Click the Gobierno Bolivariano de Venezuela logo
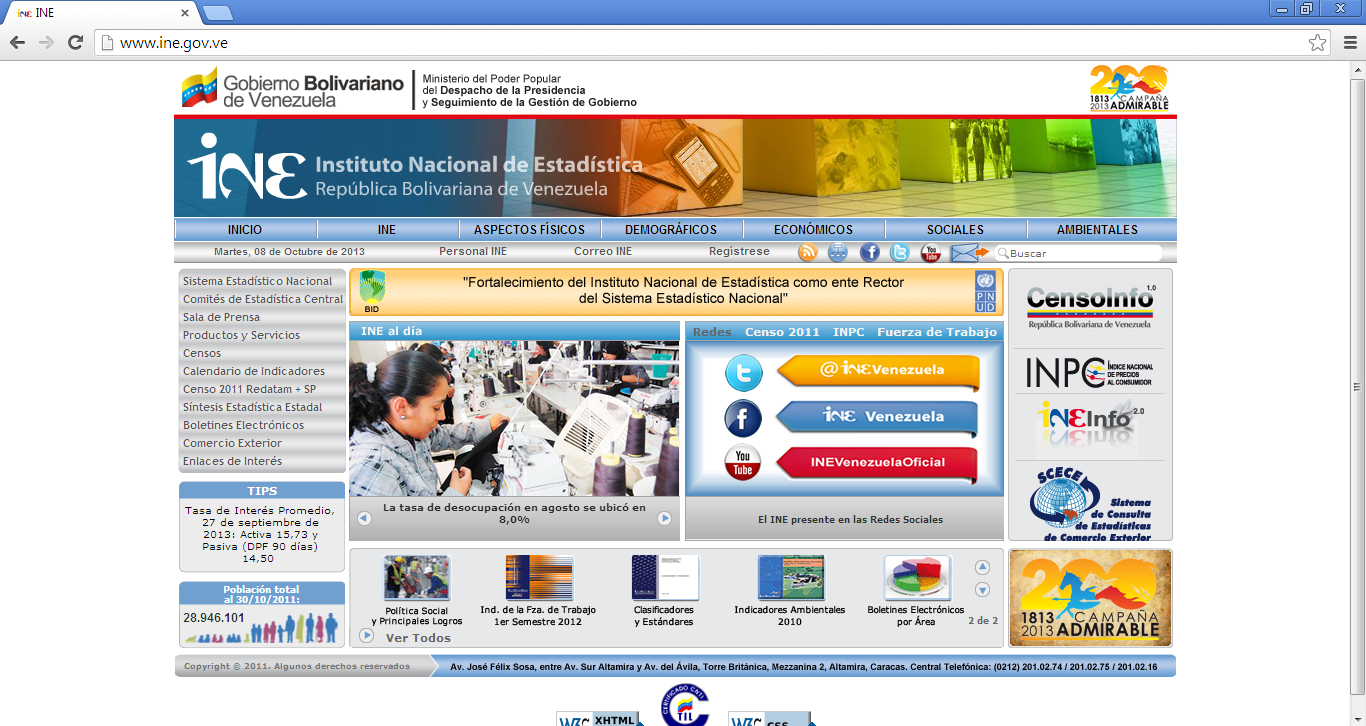The image size is (1366, 726). tap(292, 90)
